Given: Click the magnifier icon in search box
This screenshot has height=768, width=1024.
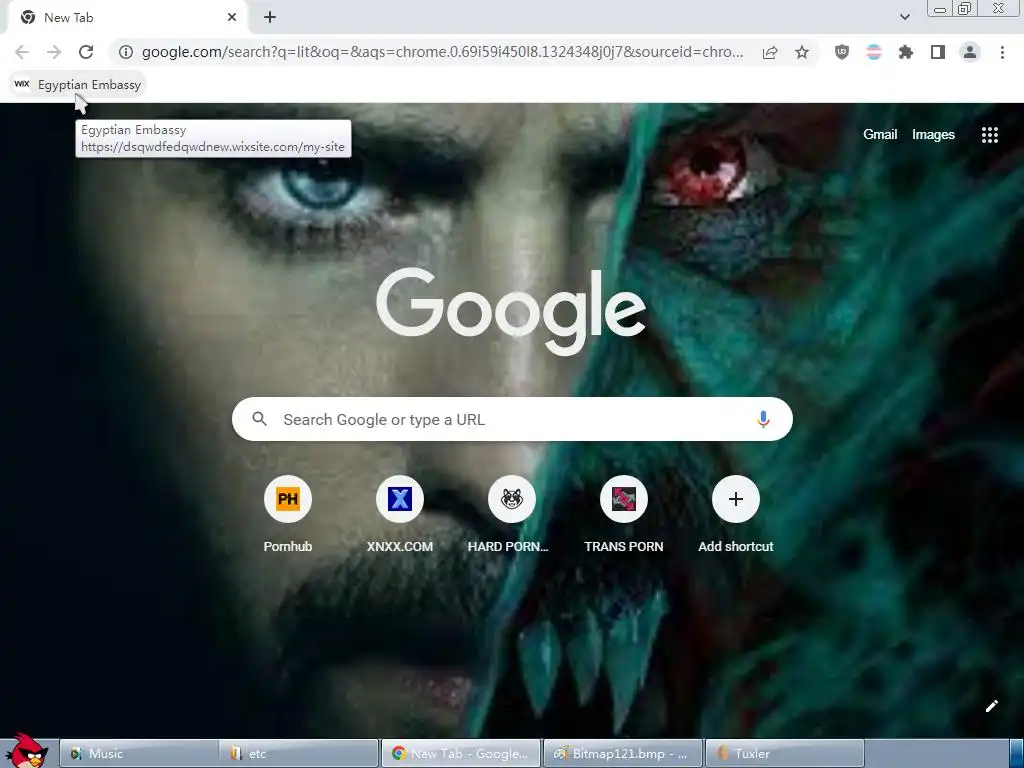Looking at the screenshot, I should [x=259, y=419].
